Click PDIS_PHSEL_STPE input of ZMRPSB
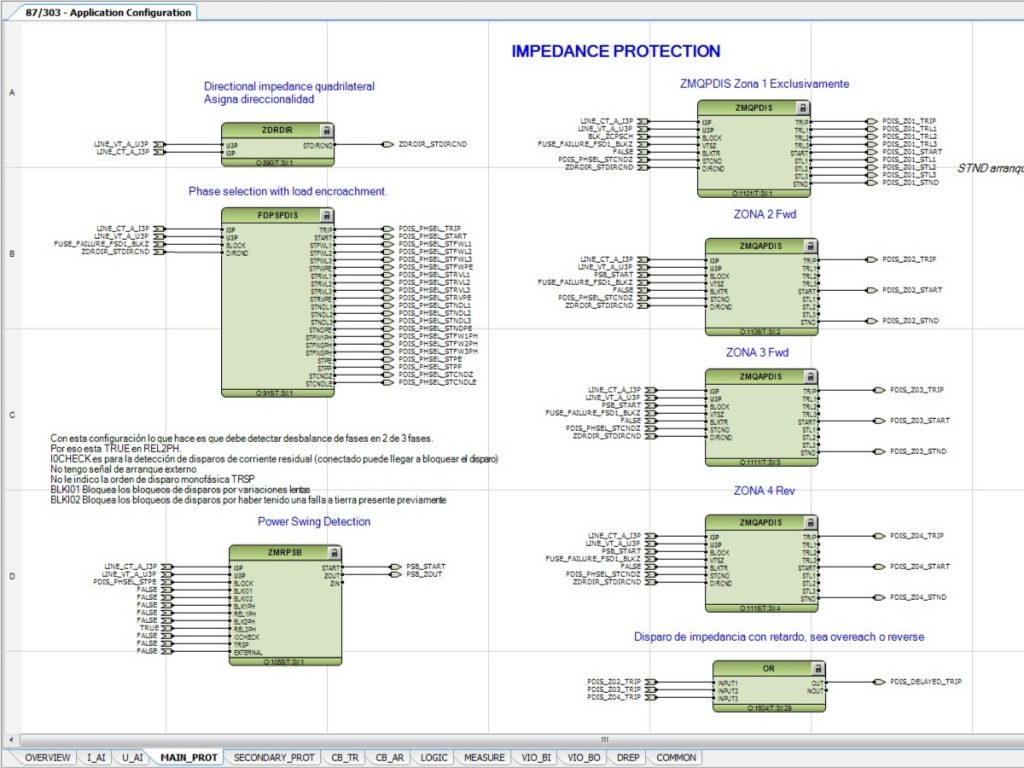Image resolution: width=1024 pixels, height=768 pixels. pos(125,582)
